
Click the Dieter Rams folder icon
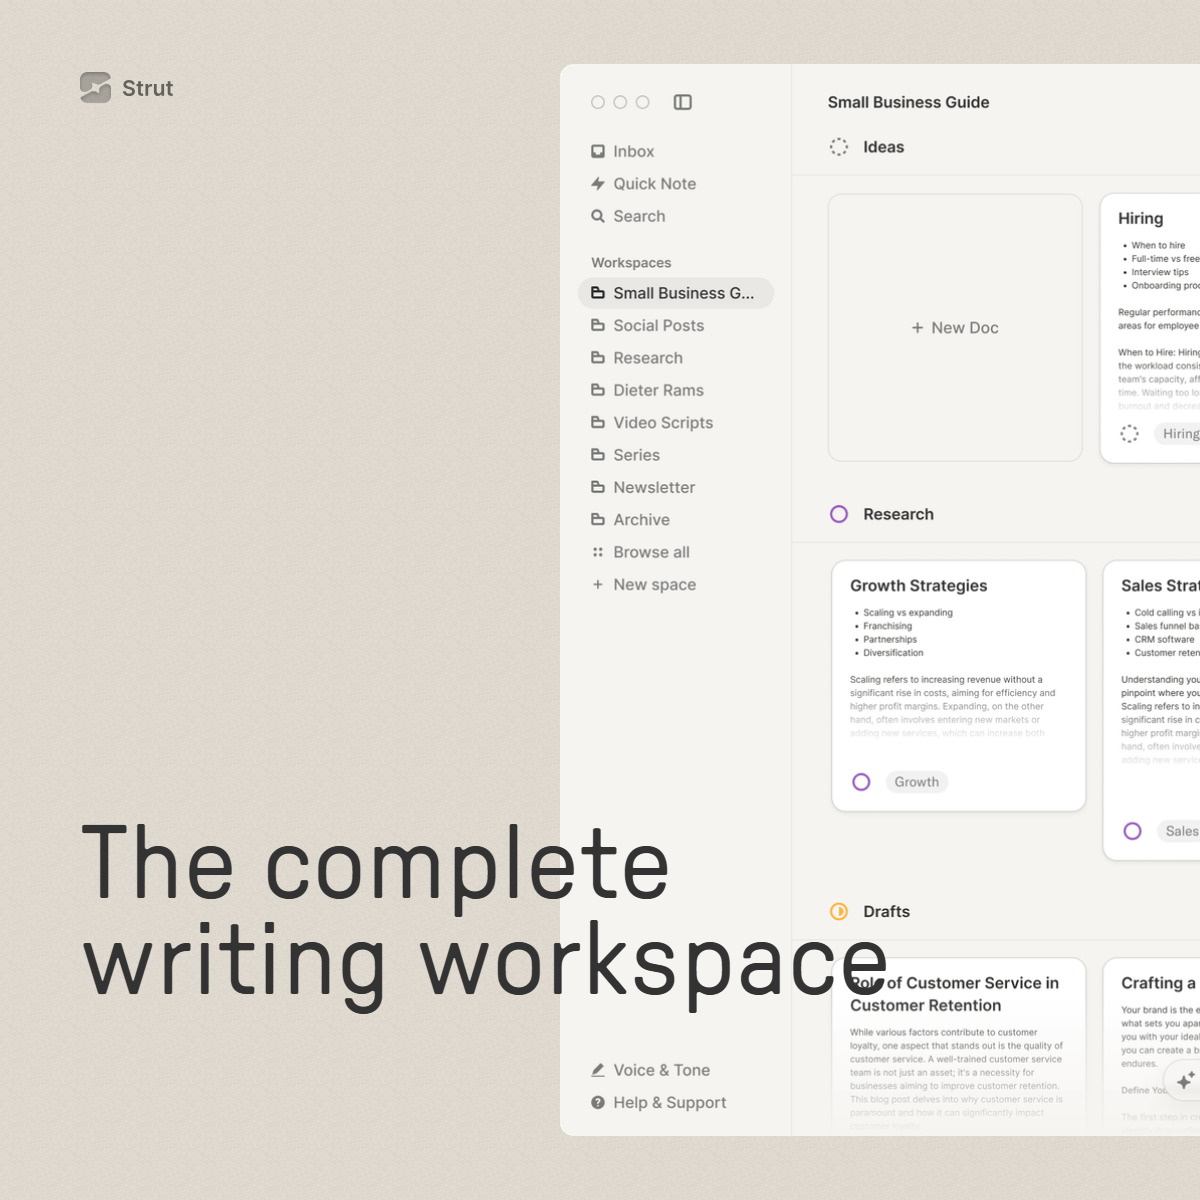[x=598, y=390]
